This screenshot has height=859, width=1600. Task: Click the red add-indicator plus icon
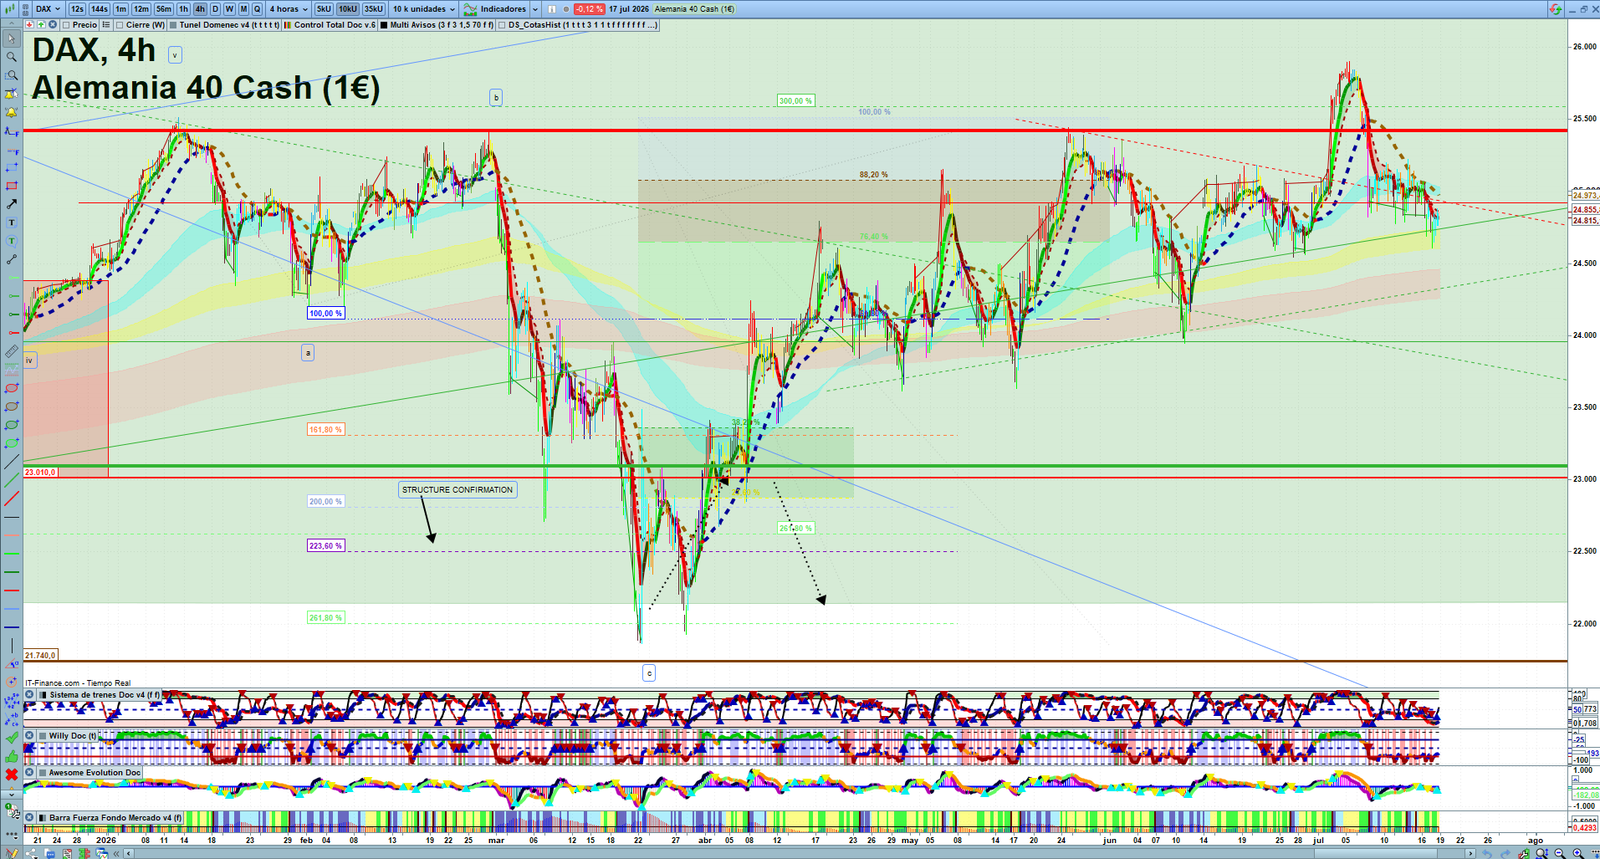[29, 25]
